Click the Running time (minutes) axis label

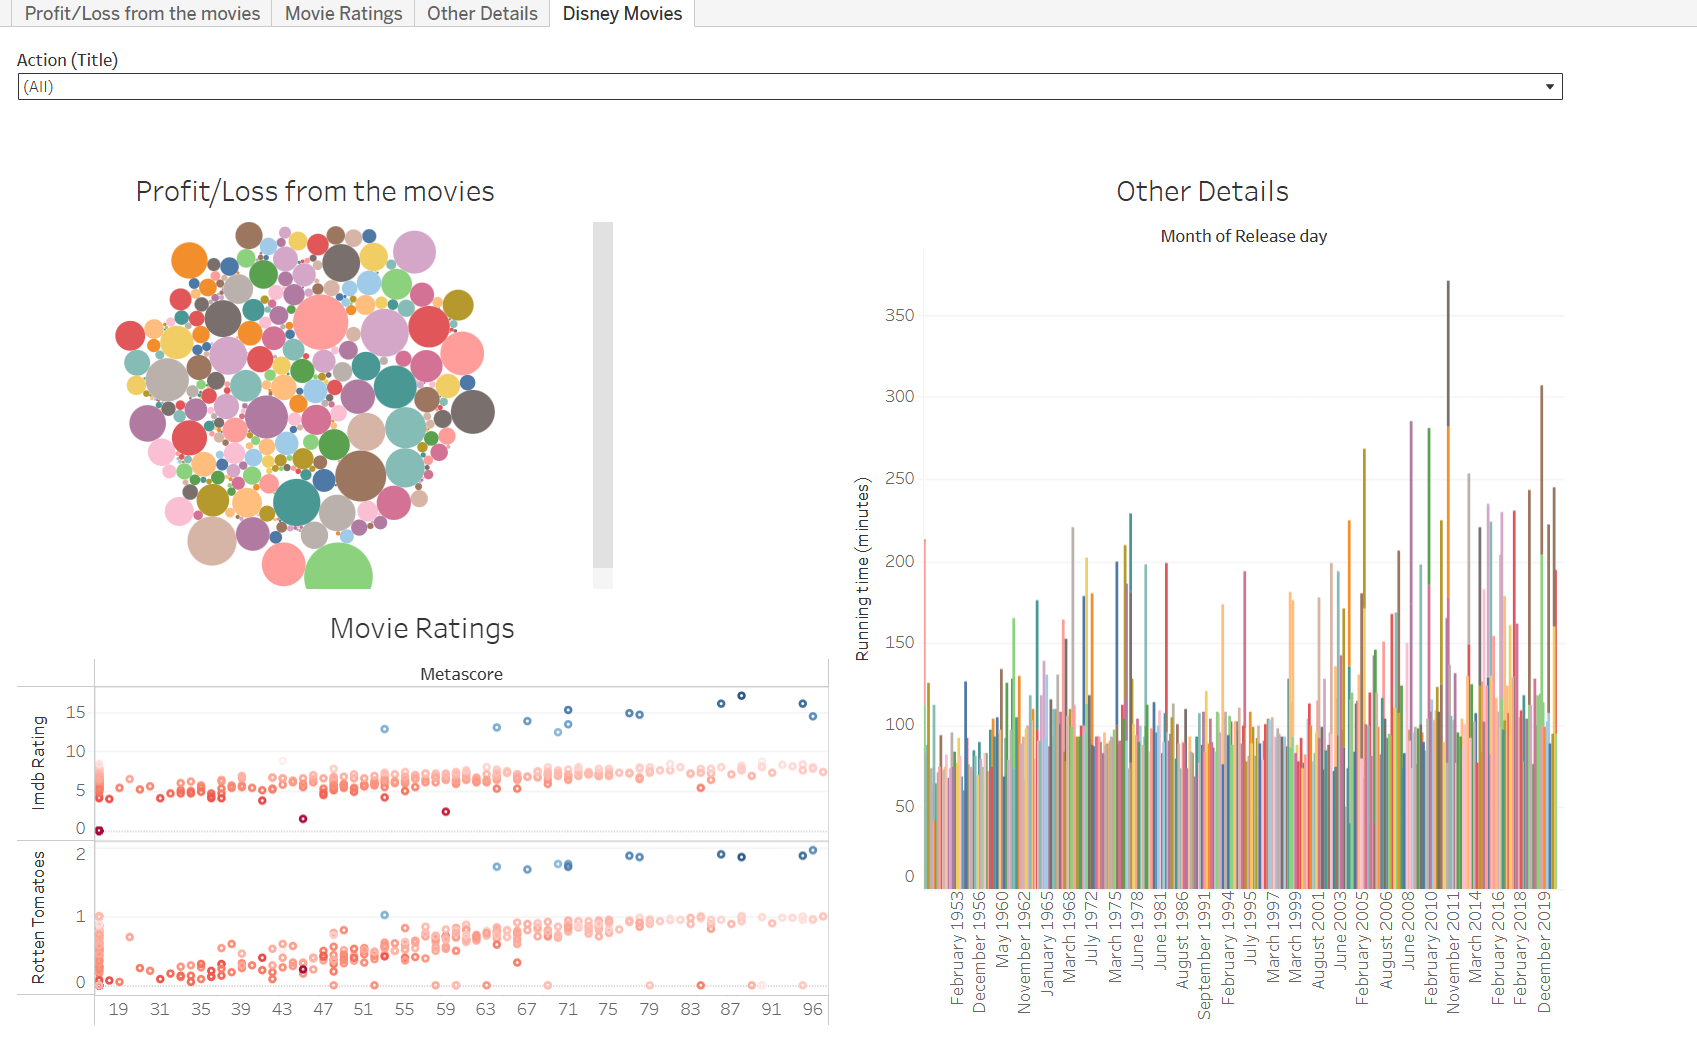[862, 569]
